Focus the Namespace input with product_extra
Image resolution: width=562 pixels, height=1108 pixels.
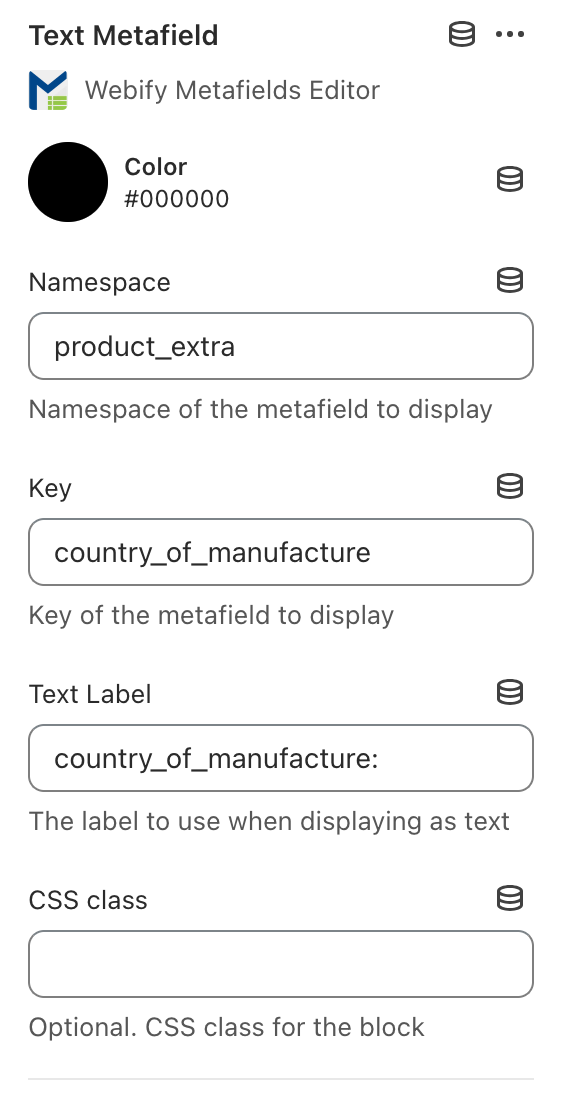pyautogui.click(x=281, y=346)
